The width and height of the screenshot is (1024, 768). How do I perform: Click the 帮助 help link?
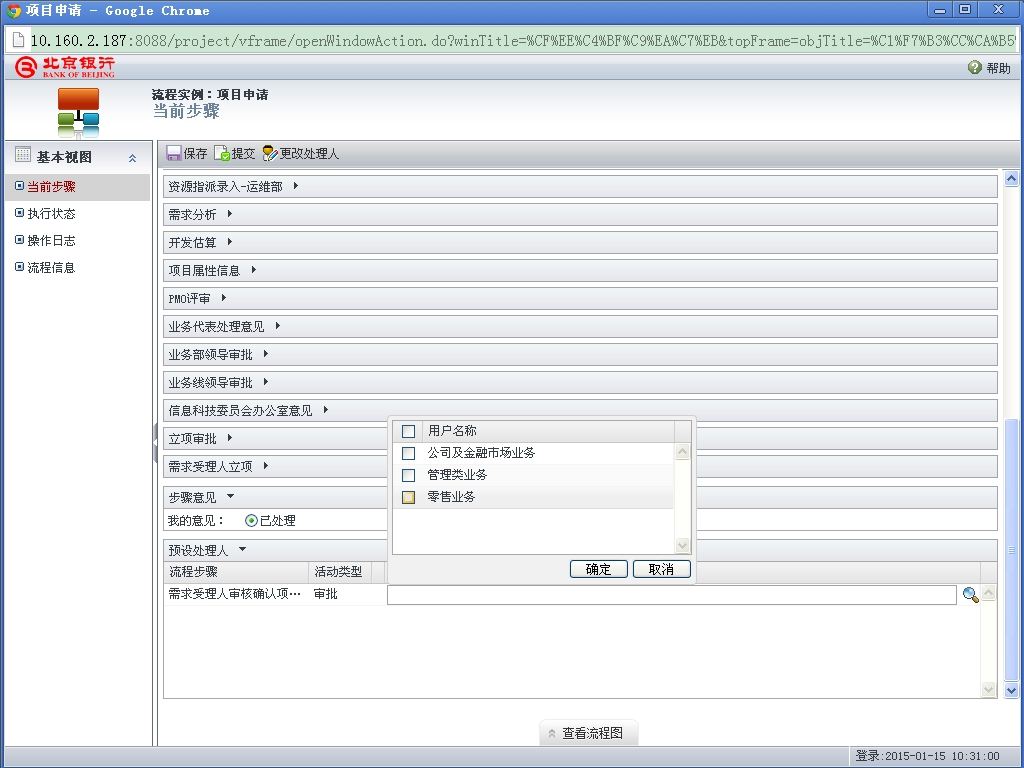click(x=998, y=68)
